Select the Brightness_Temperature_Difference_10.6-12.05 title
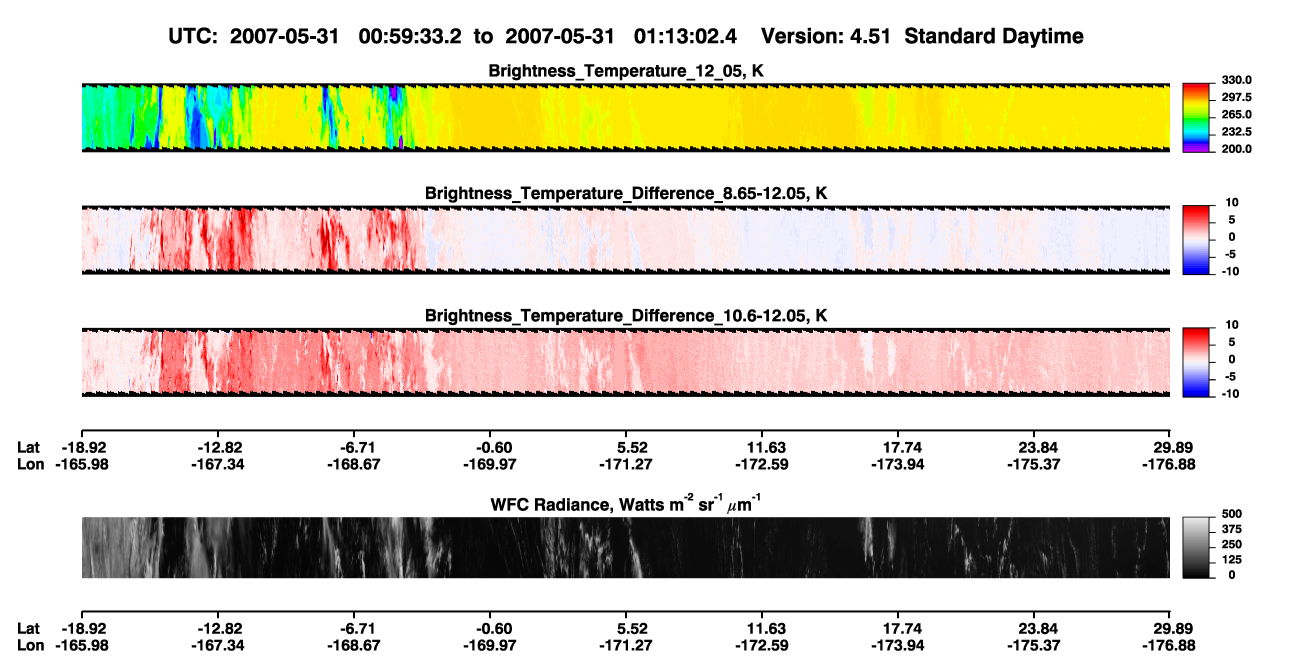The width and height of the screenshot is (1300, 667). tap(626, 315)
